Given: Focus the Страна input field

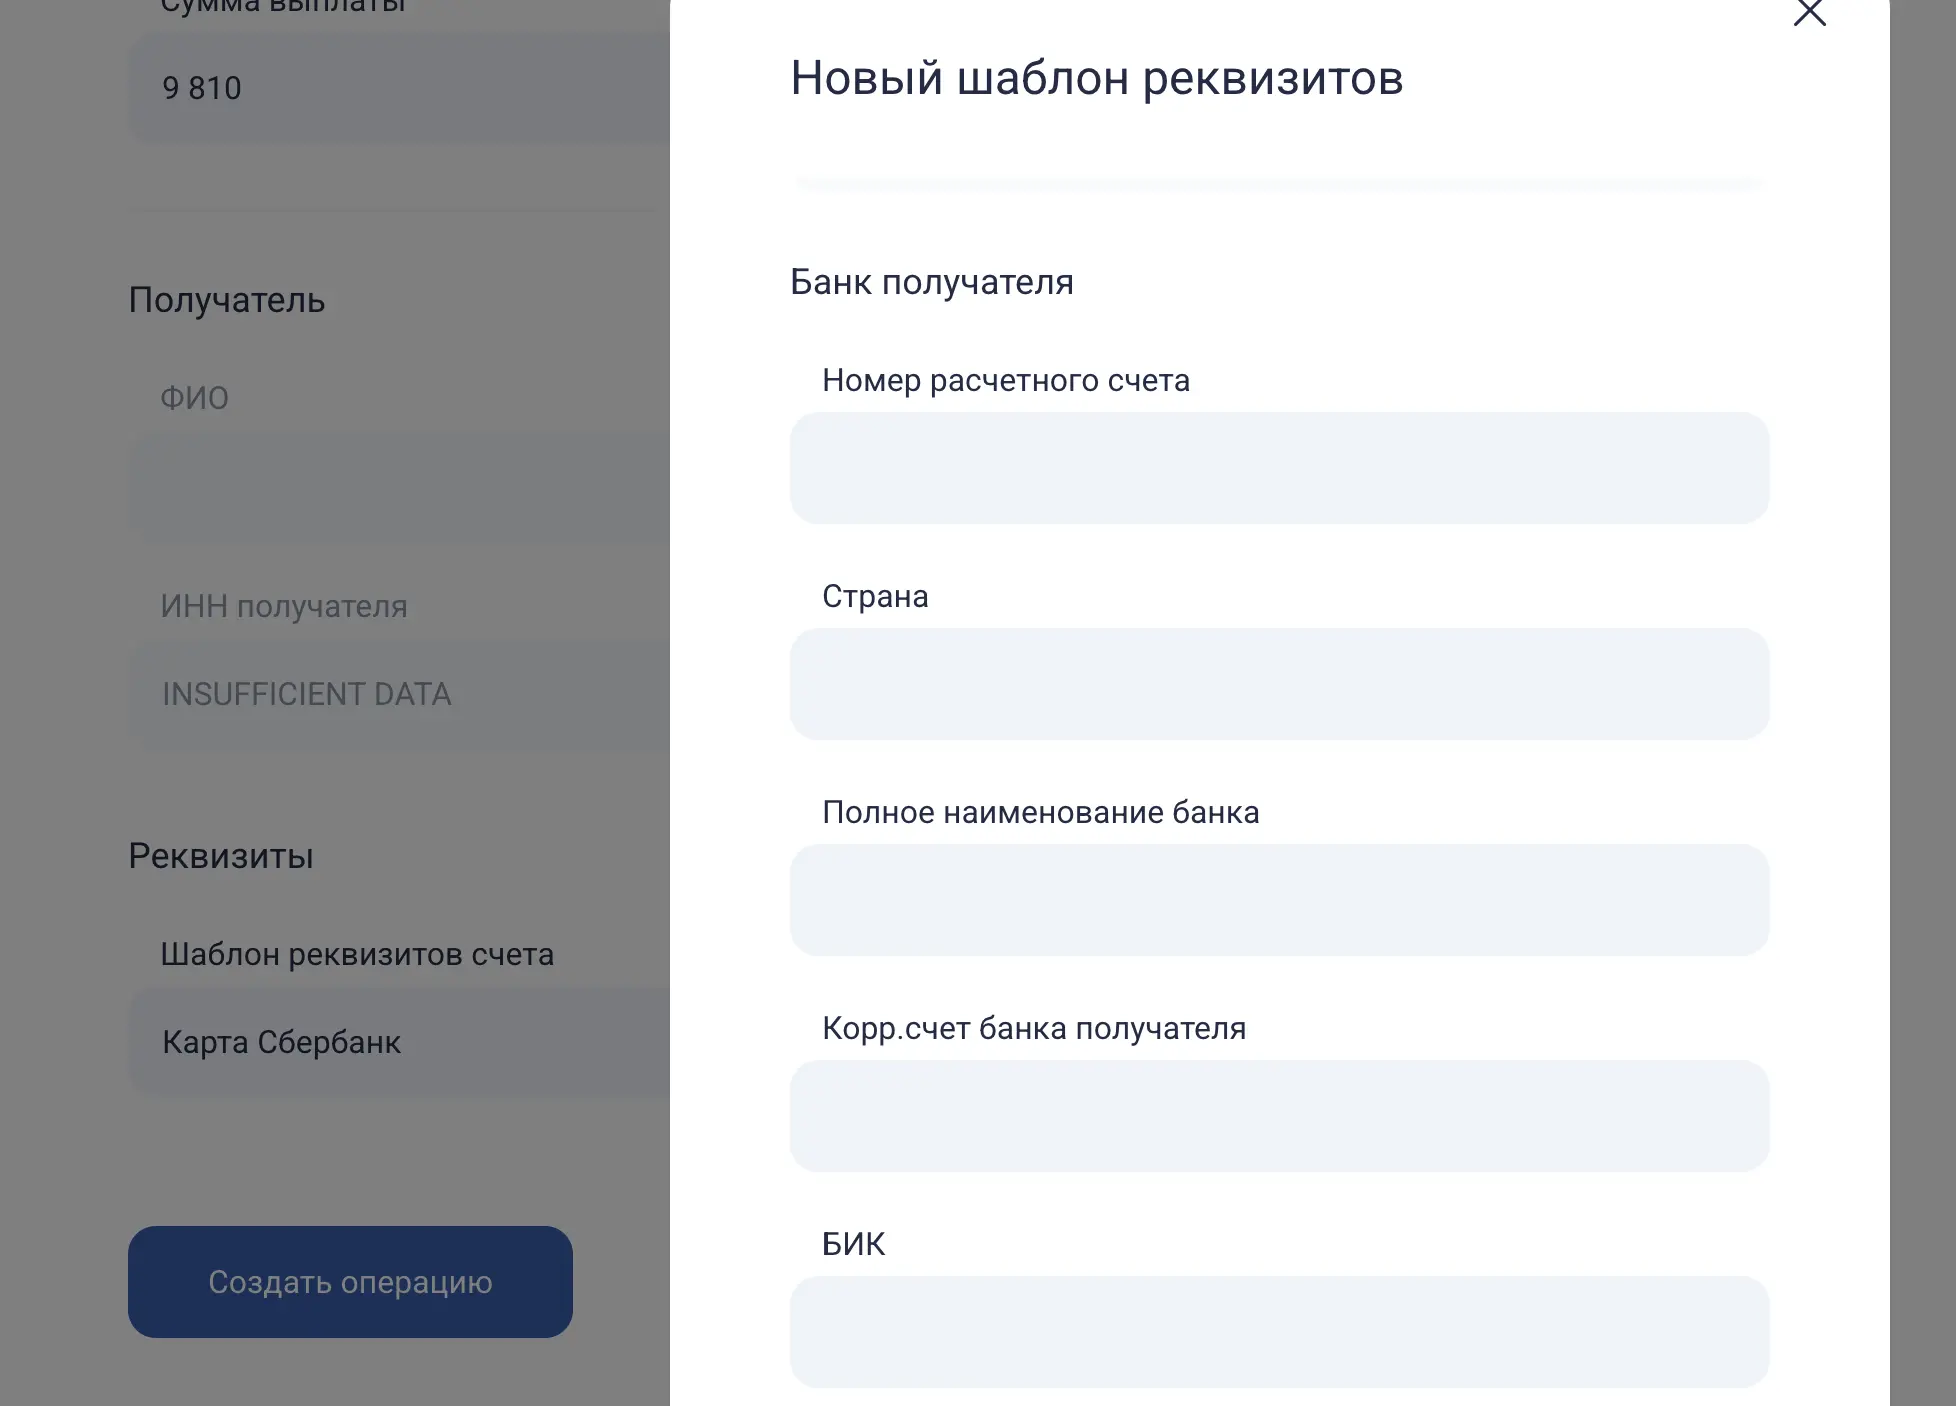Looking at the screenshot, I should coord(1279,684).
